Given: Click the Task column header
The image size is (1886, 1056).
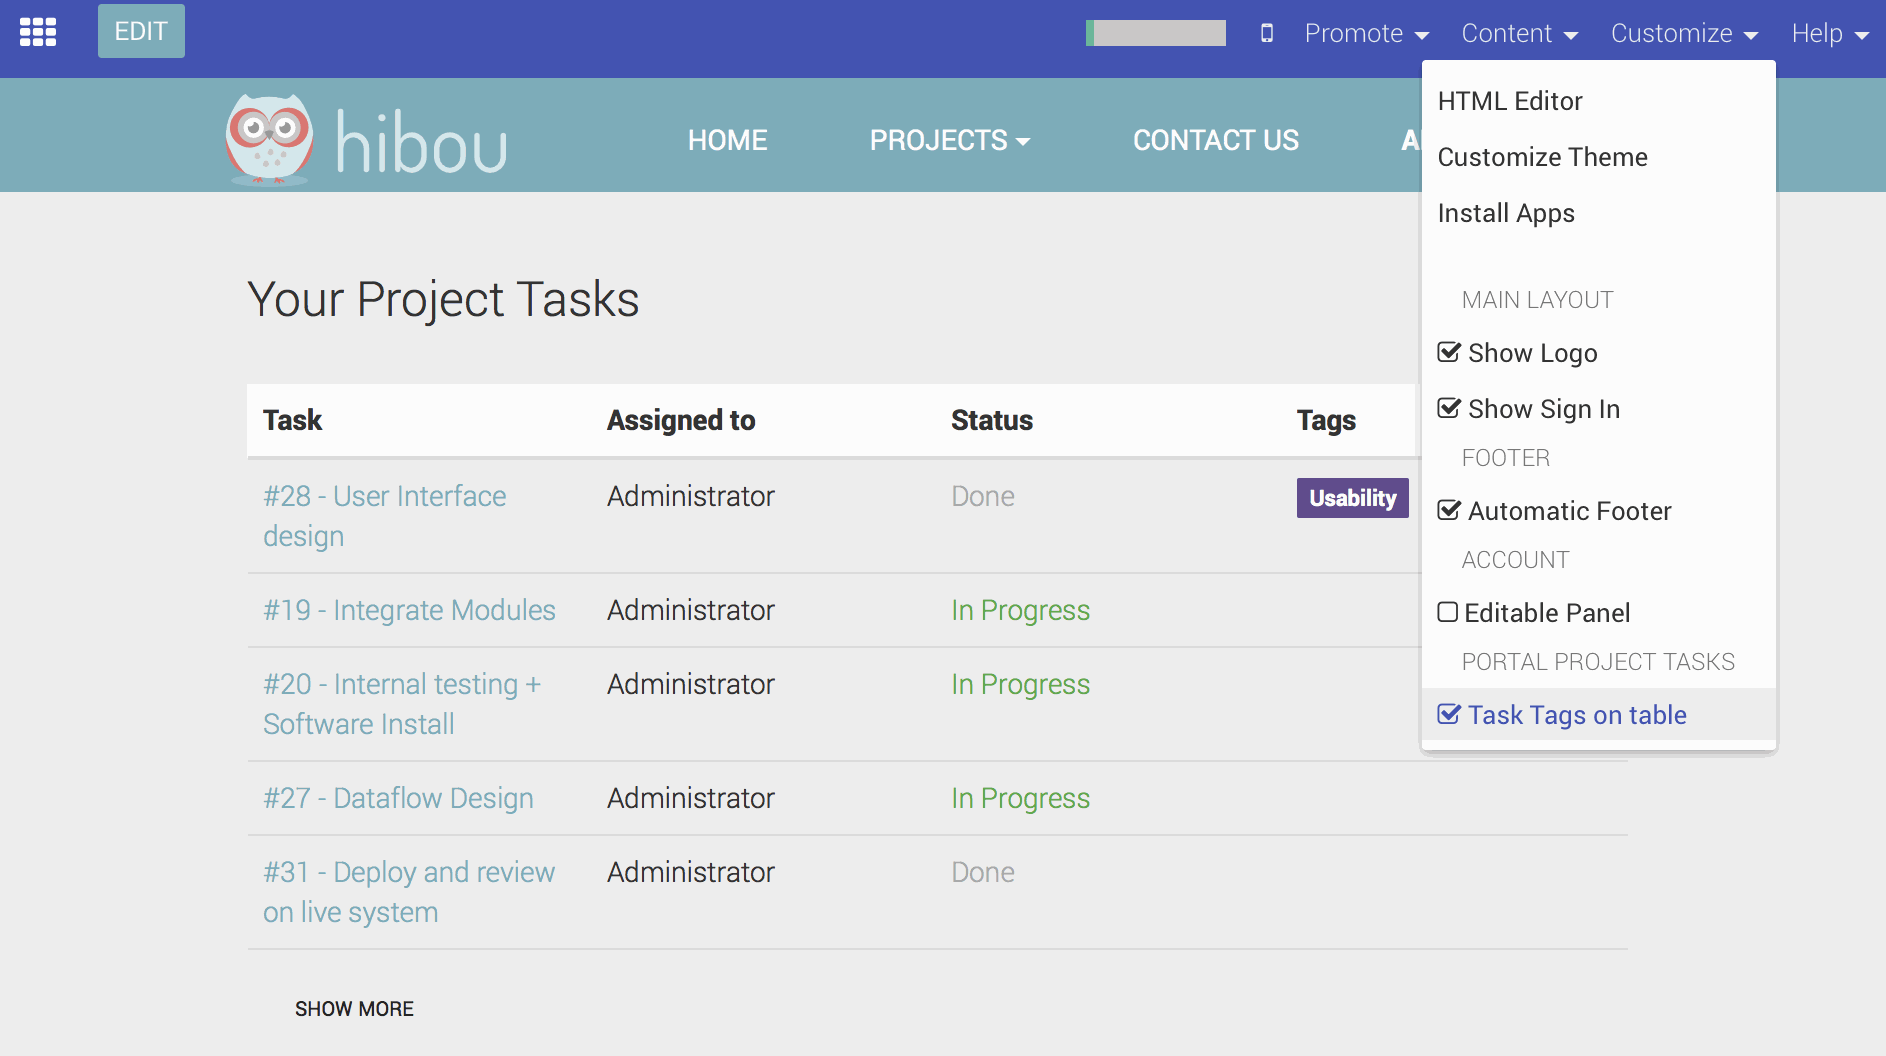Looking at the screenshot, I should coord(292,420).
